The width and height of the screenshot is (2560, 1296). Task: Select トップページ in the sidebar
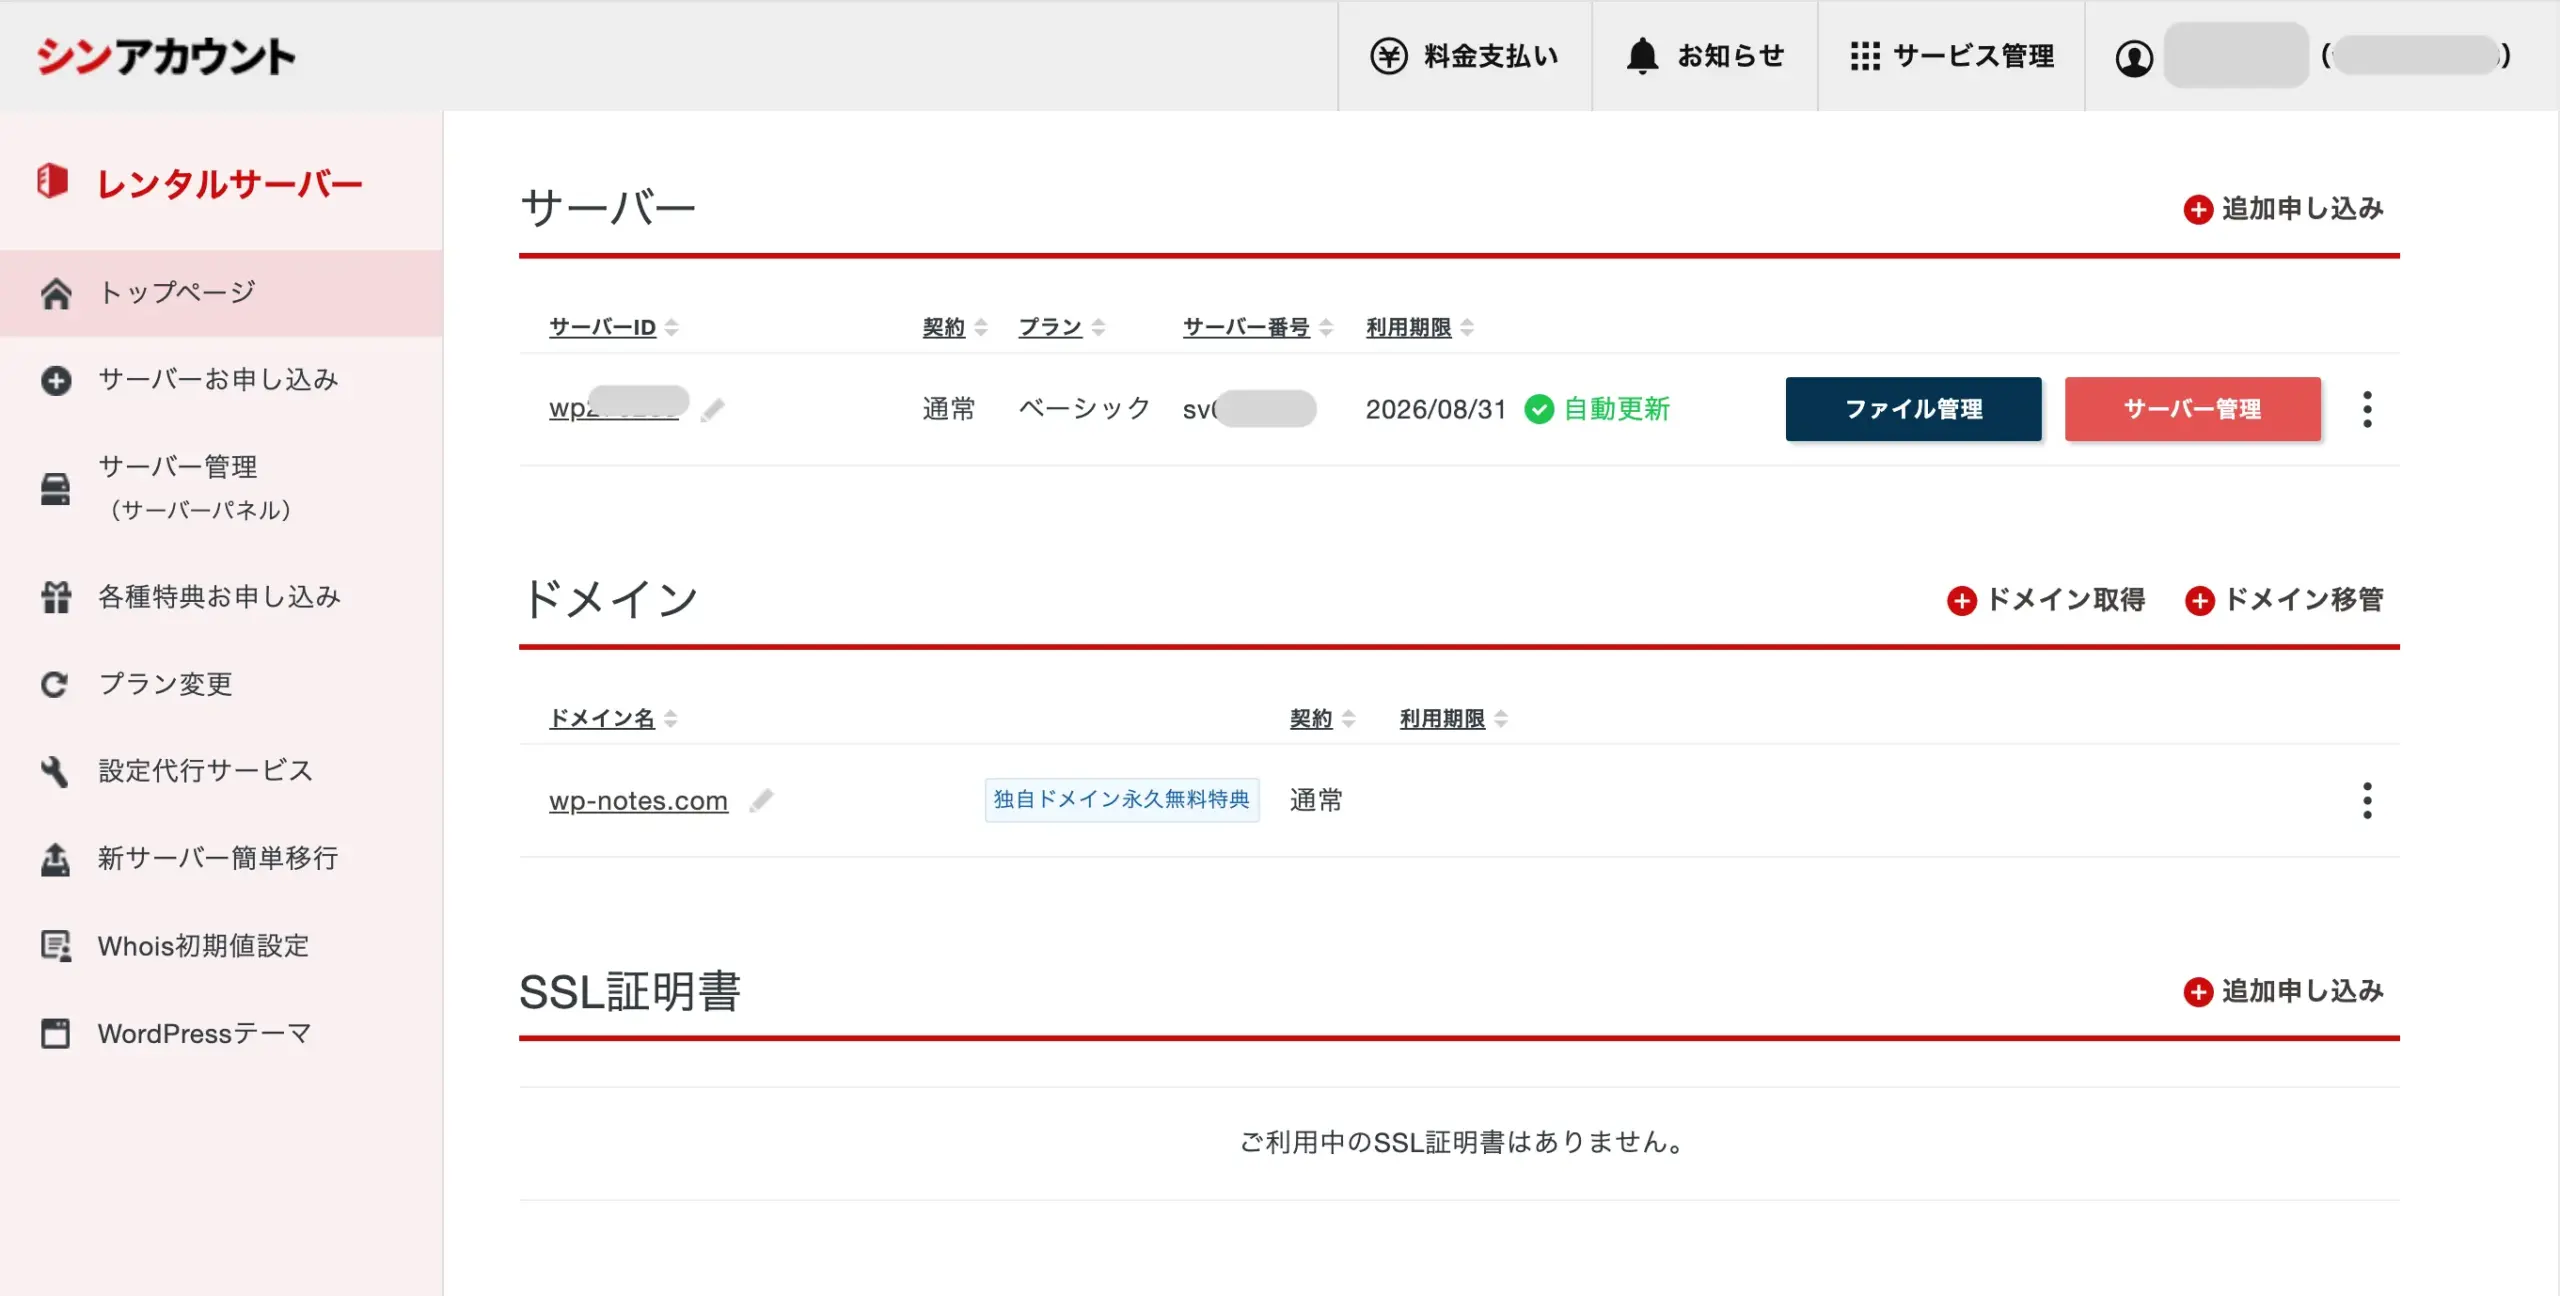pos(178,293)
